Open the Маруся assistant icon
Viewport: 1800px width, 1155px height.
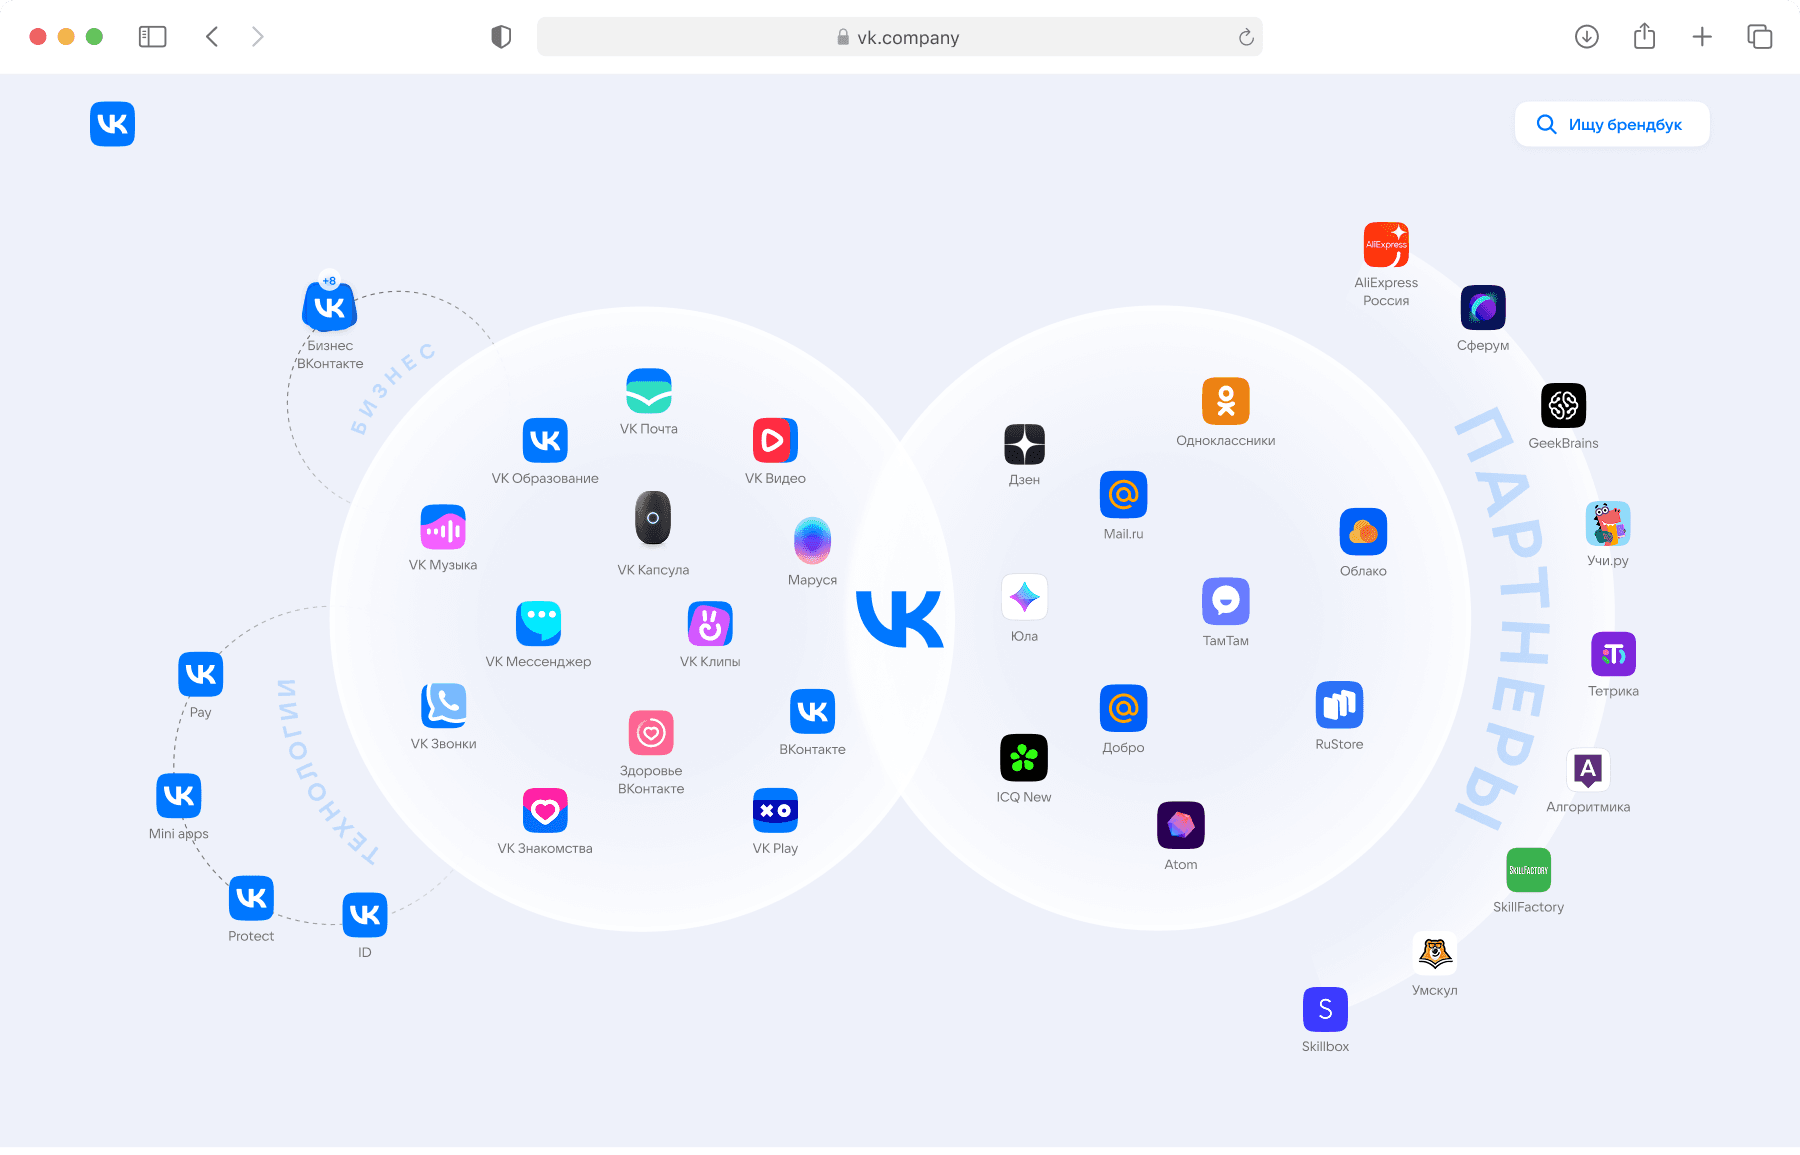point(812,540)
